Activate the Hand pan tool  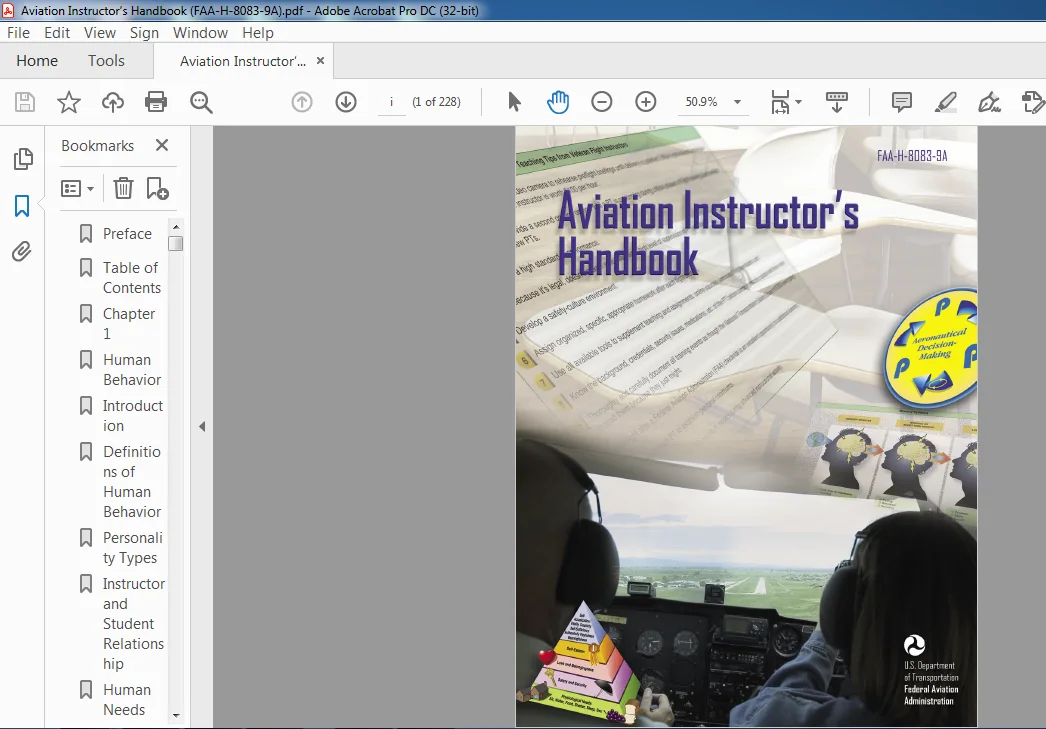[558, 102]
